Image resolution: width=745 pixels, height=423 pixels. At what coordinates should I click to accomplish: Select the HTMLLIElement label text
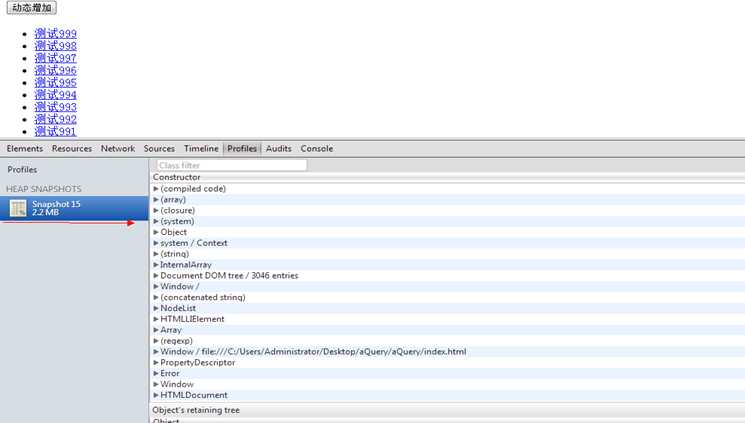(192, 319)
